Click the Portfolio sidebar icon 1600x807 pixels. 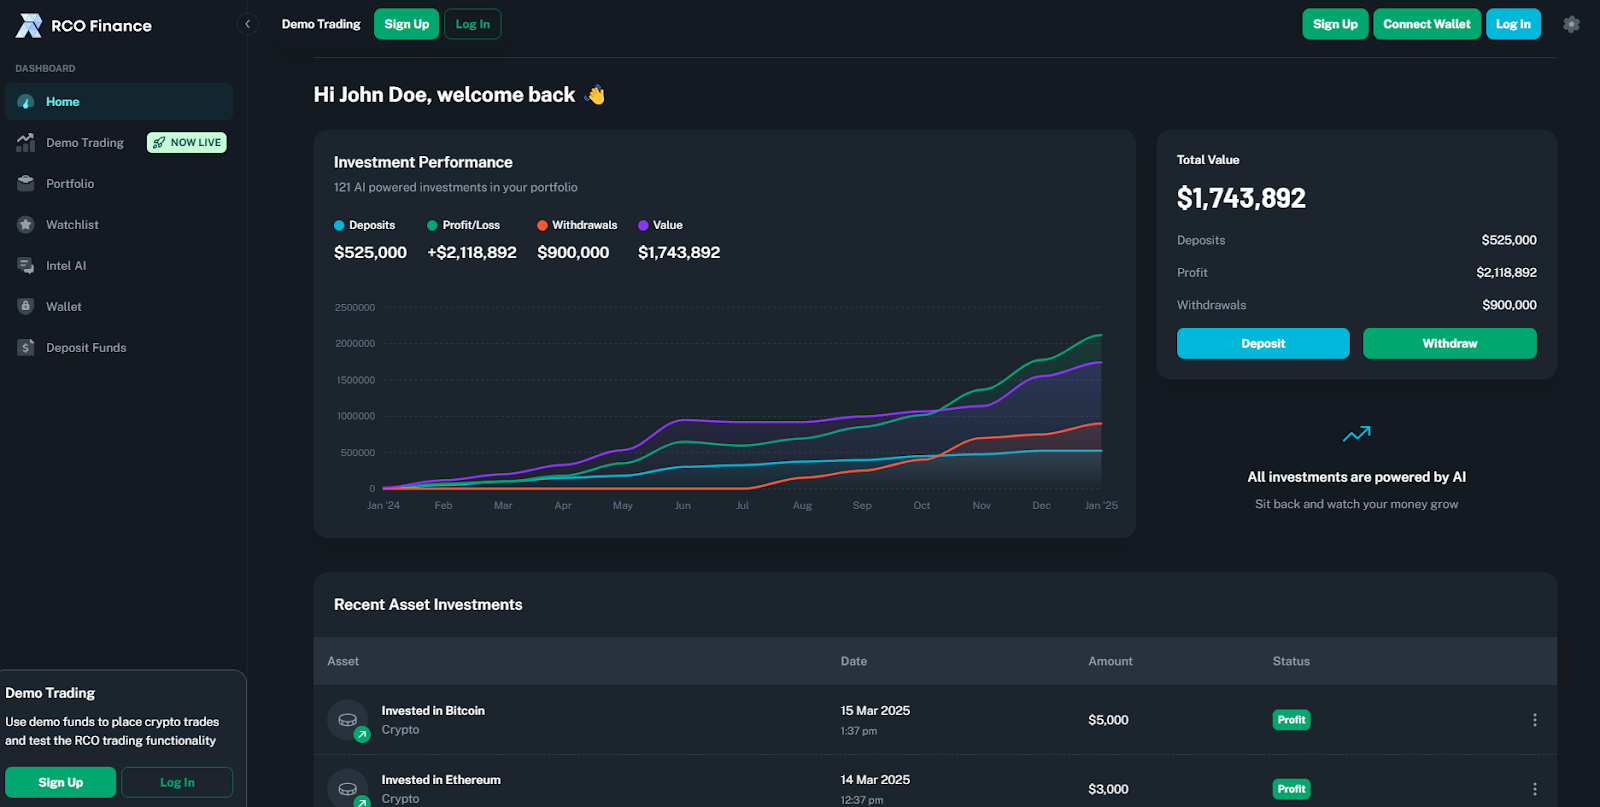[26, 184]
